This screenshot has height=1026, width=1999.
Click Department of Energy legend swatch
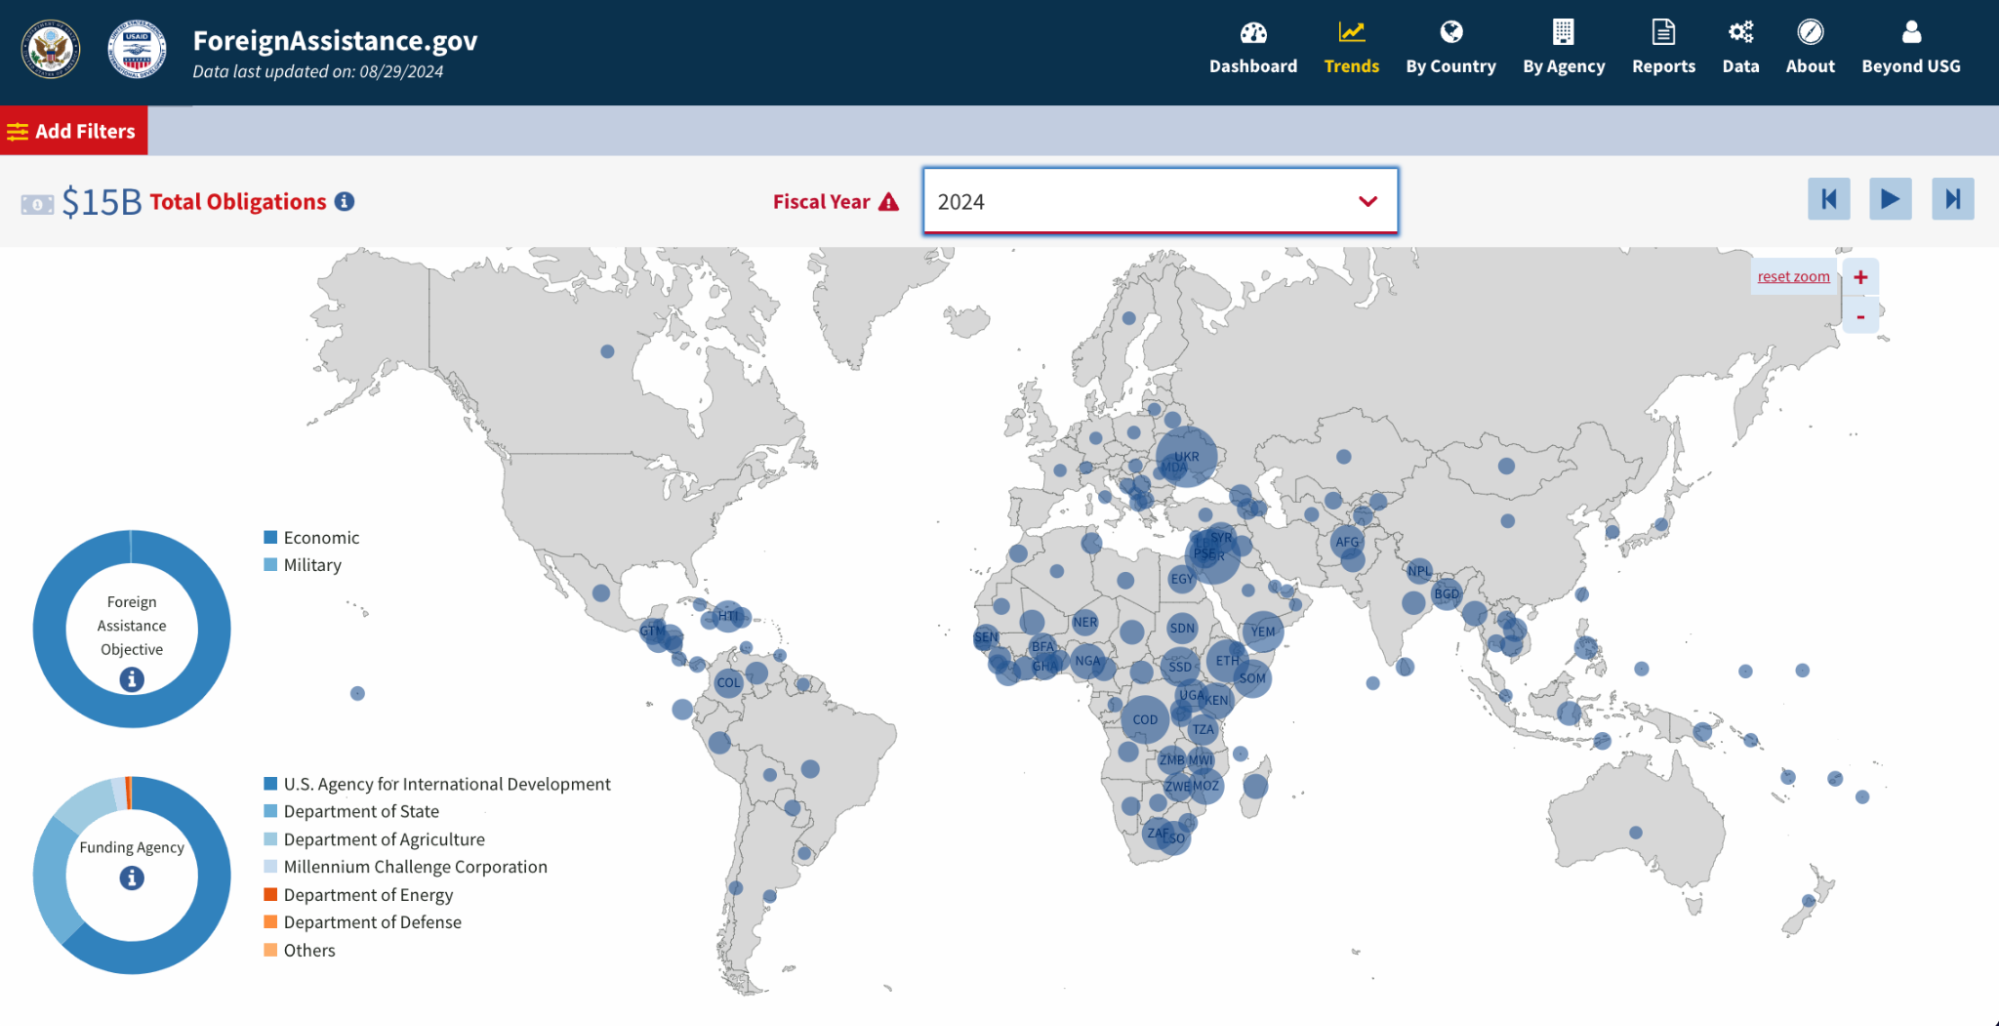pyautogui.click(x=270, y=894)
